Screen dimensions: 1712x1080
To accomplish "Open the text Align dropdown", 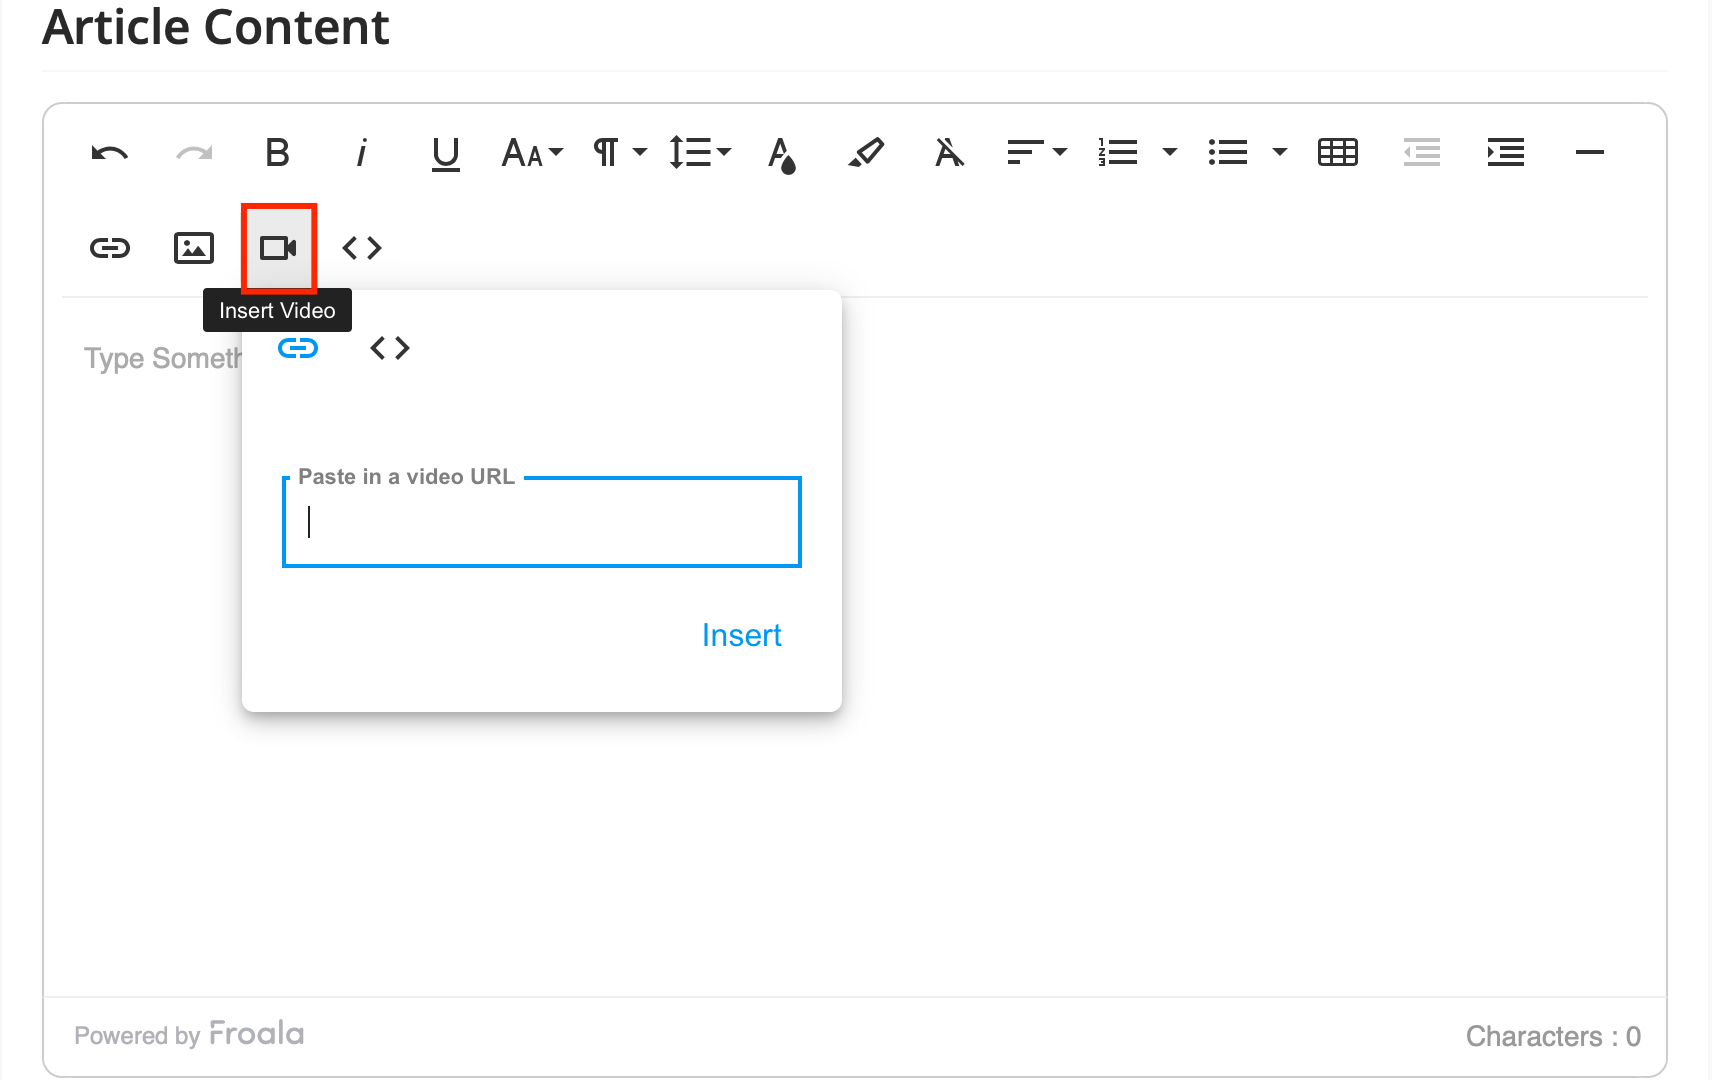I will pos(1036,153).
